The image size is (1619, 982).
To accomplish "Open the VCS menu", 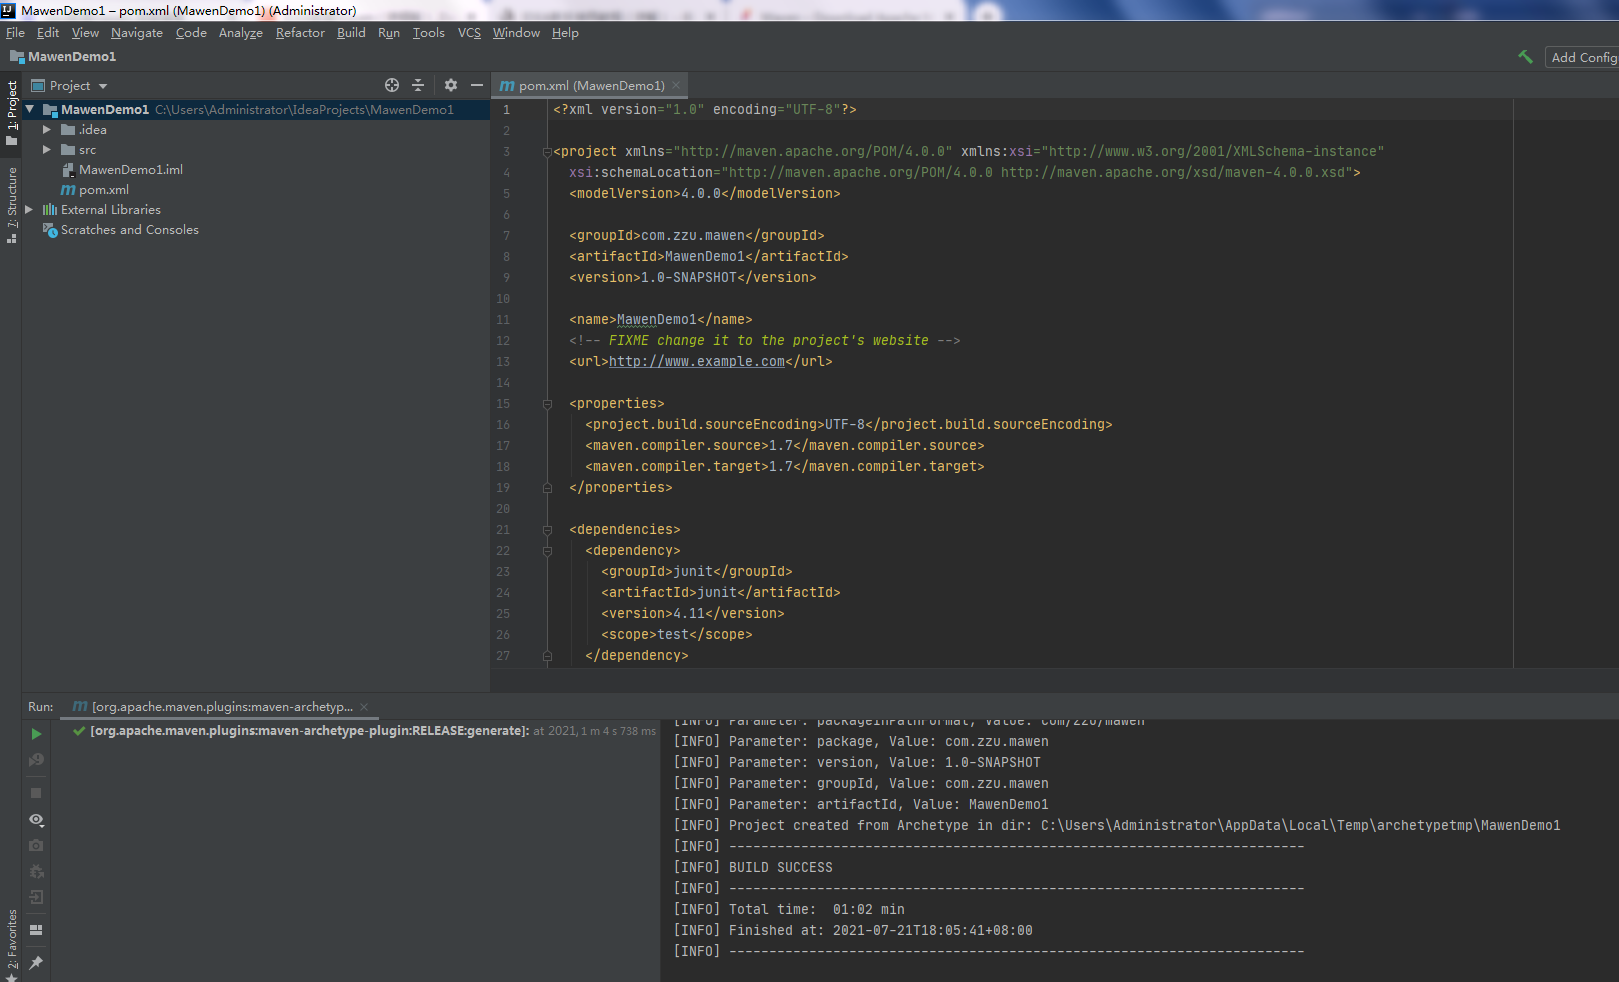I will tap(469, 33).
